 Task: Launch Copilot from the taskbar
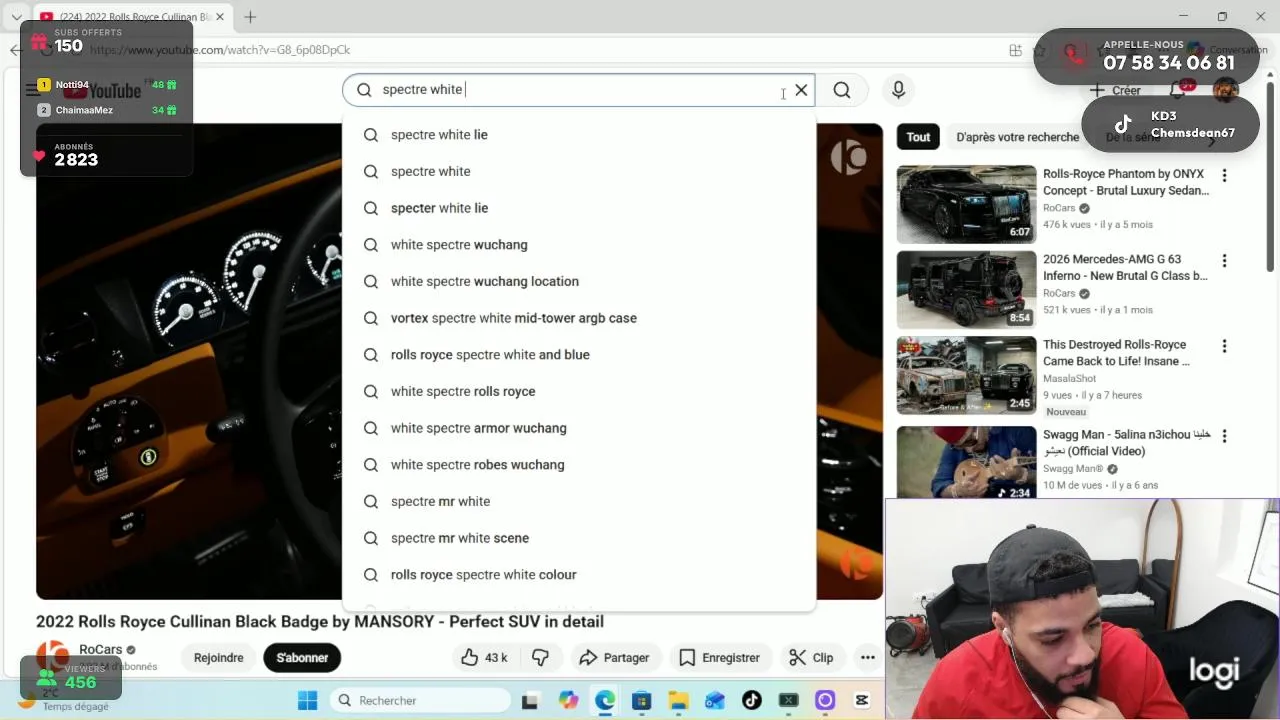coord(568,700)
